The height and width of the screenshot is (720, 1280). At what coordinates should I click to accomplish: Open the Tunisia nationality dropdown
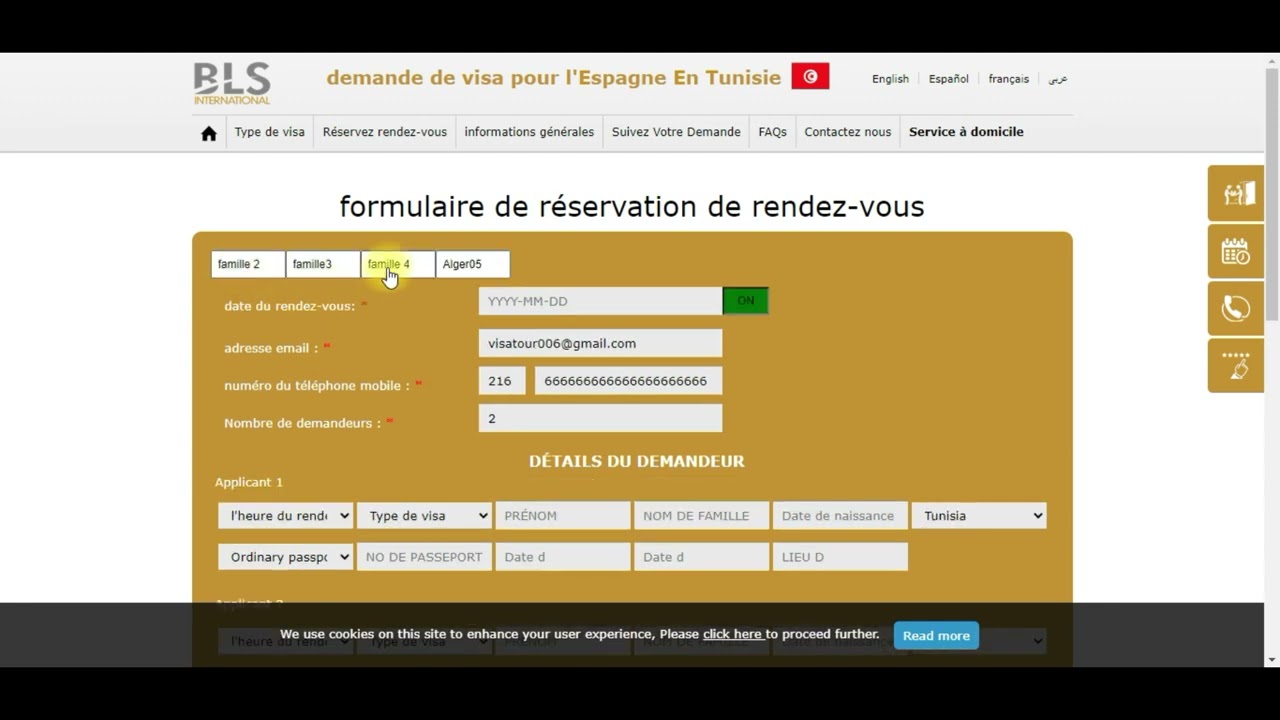click(979, 516)
